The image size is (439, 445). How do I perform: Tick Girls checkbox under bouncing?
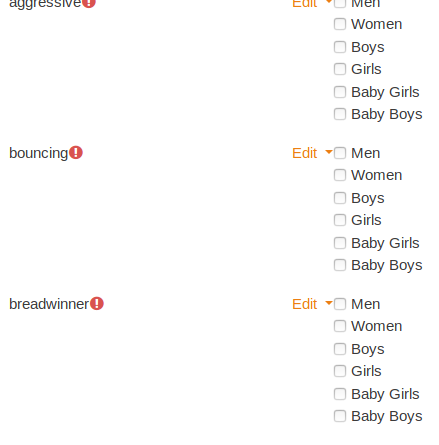pyautogui.click(x=340, y=220)
